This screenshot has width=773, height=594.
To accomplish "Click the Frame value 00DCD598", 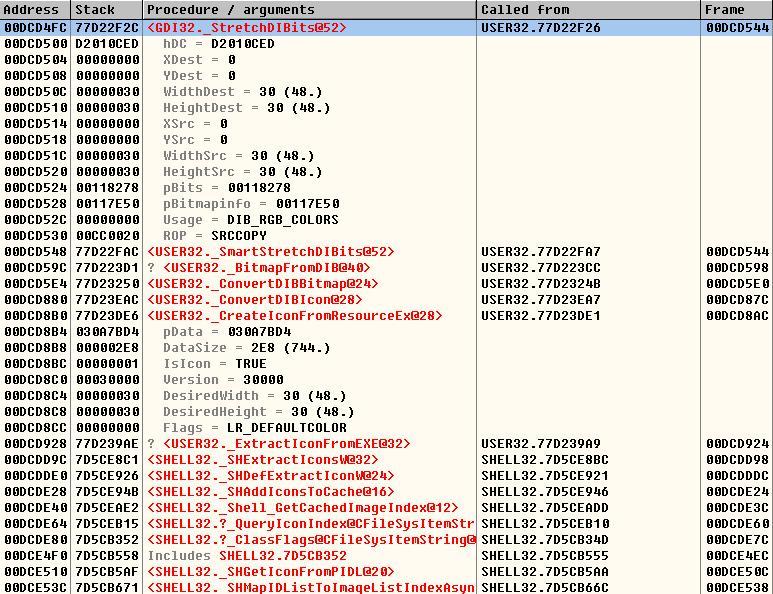I will pos(738,268).
